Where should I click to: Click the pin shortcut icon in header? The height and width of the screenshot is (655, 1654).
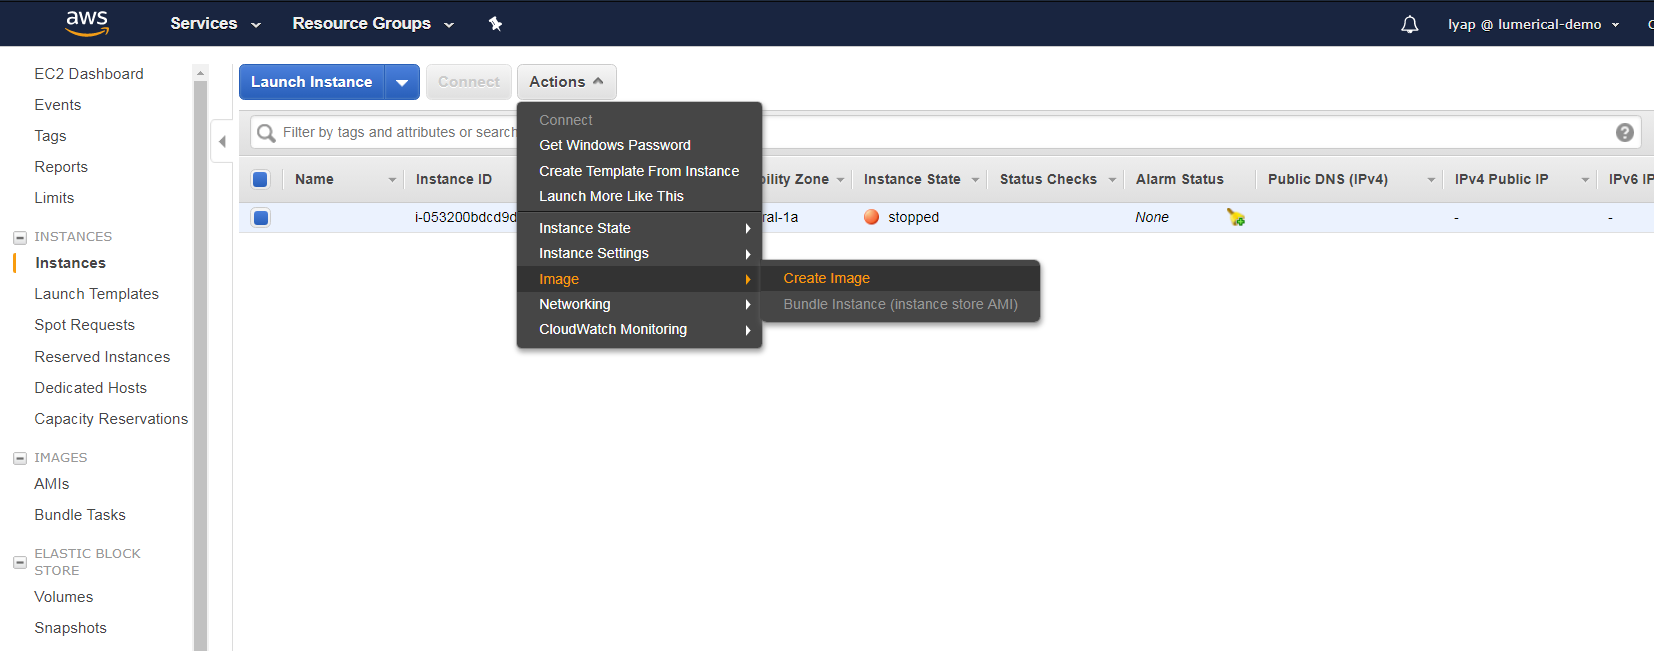pos(495,24)
